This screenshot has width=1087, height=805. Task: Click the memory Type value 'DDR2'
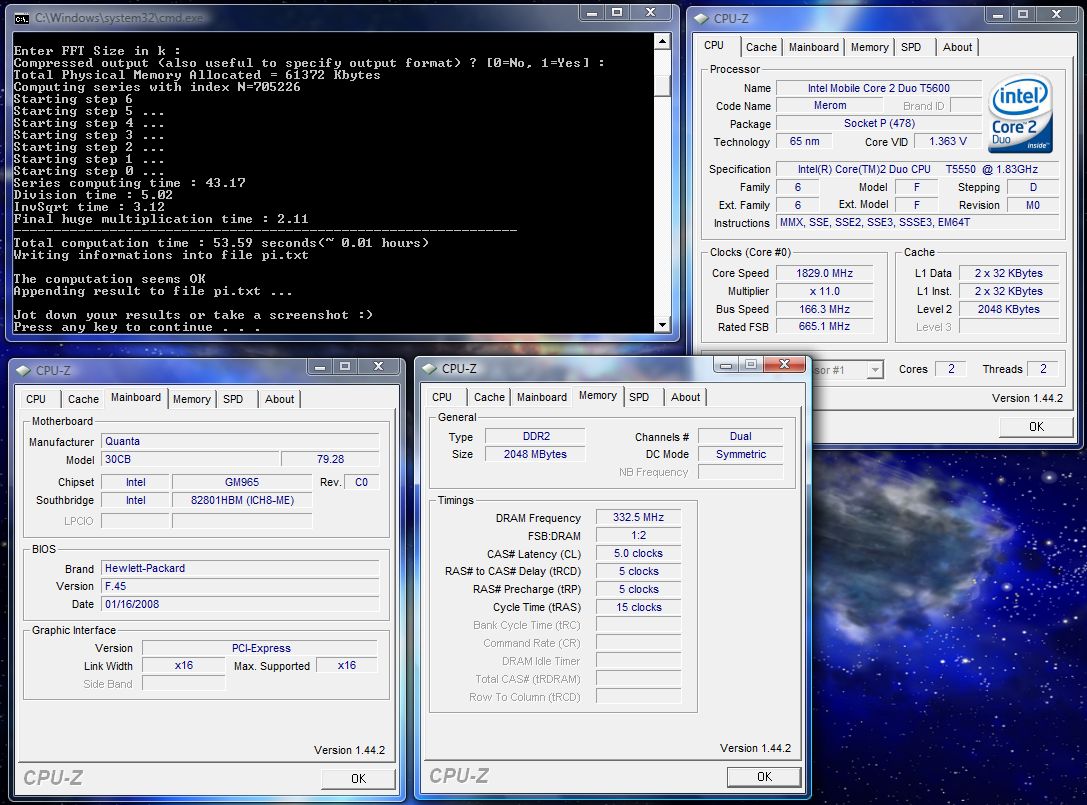point(536,436)
